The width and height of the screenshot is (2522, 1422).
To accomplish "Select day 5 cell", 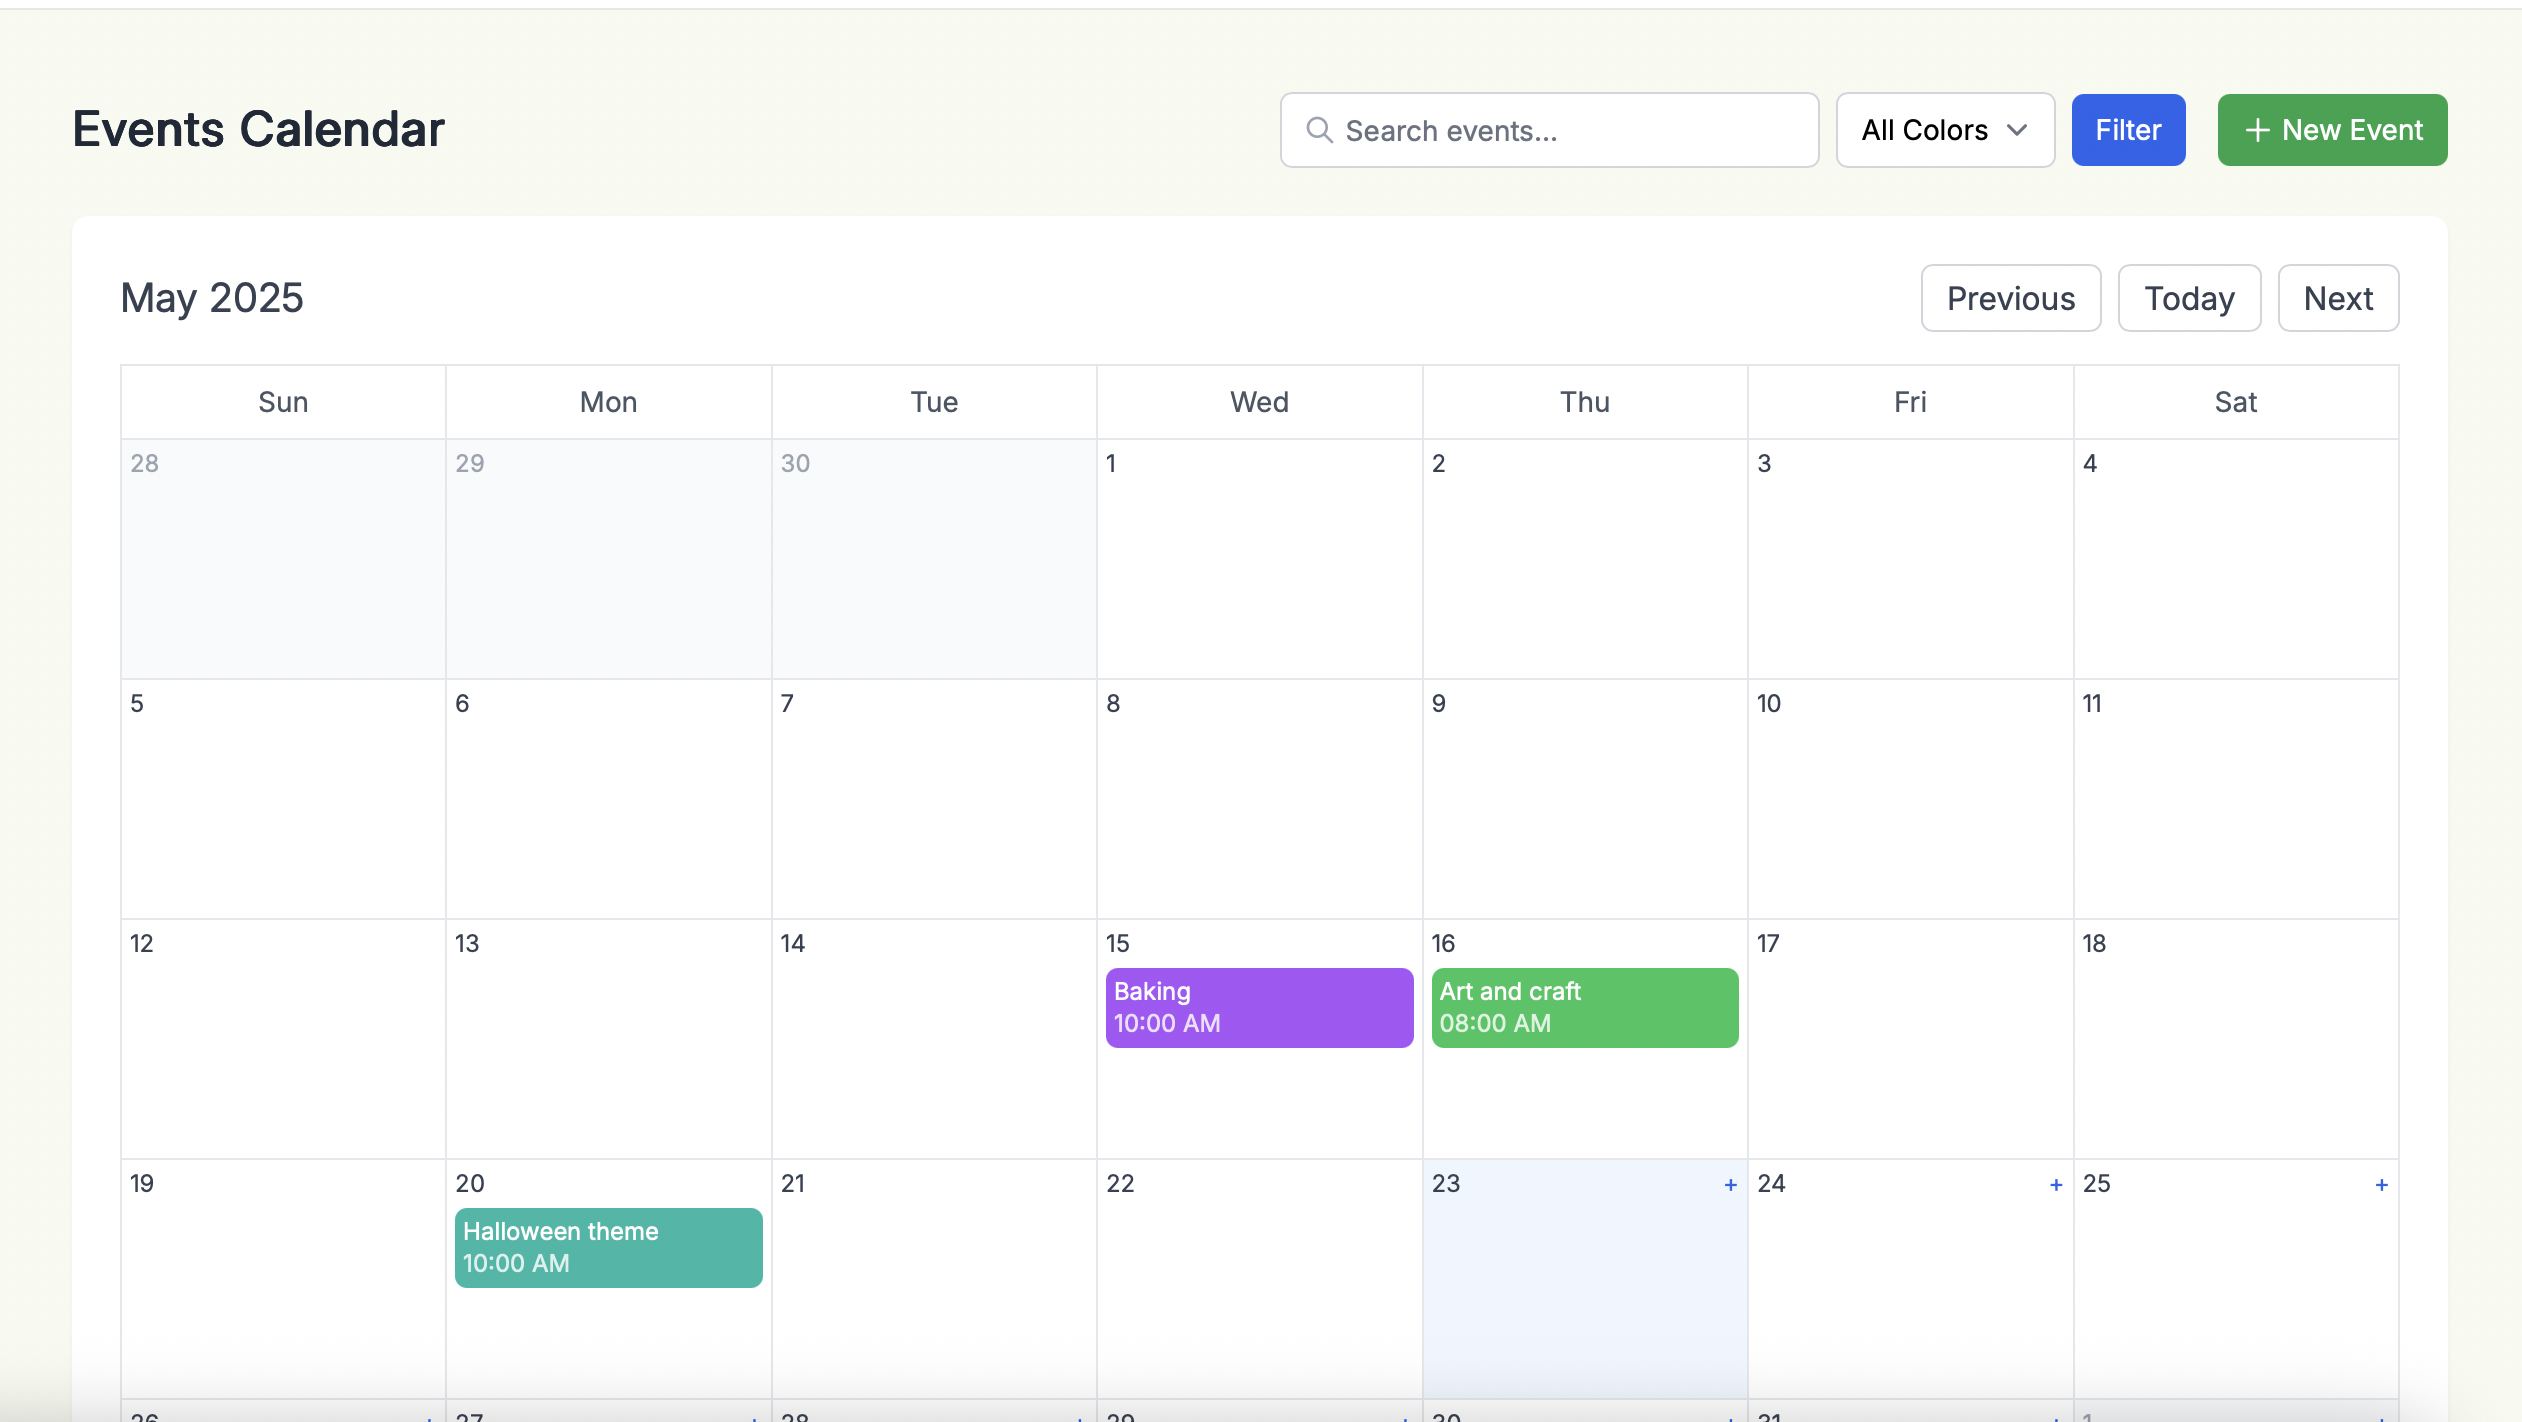I will [283, 799].
